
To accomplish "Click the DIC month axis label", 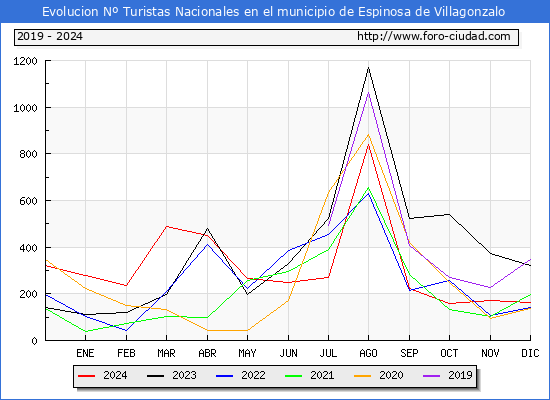I will [x=530, y=353].
